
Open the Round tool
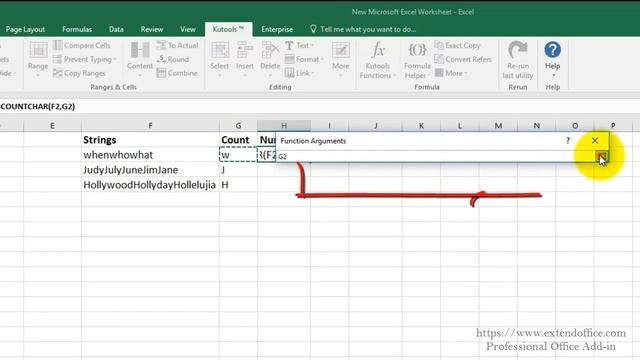tap(173, 59)
